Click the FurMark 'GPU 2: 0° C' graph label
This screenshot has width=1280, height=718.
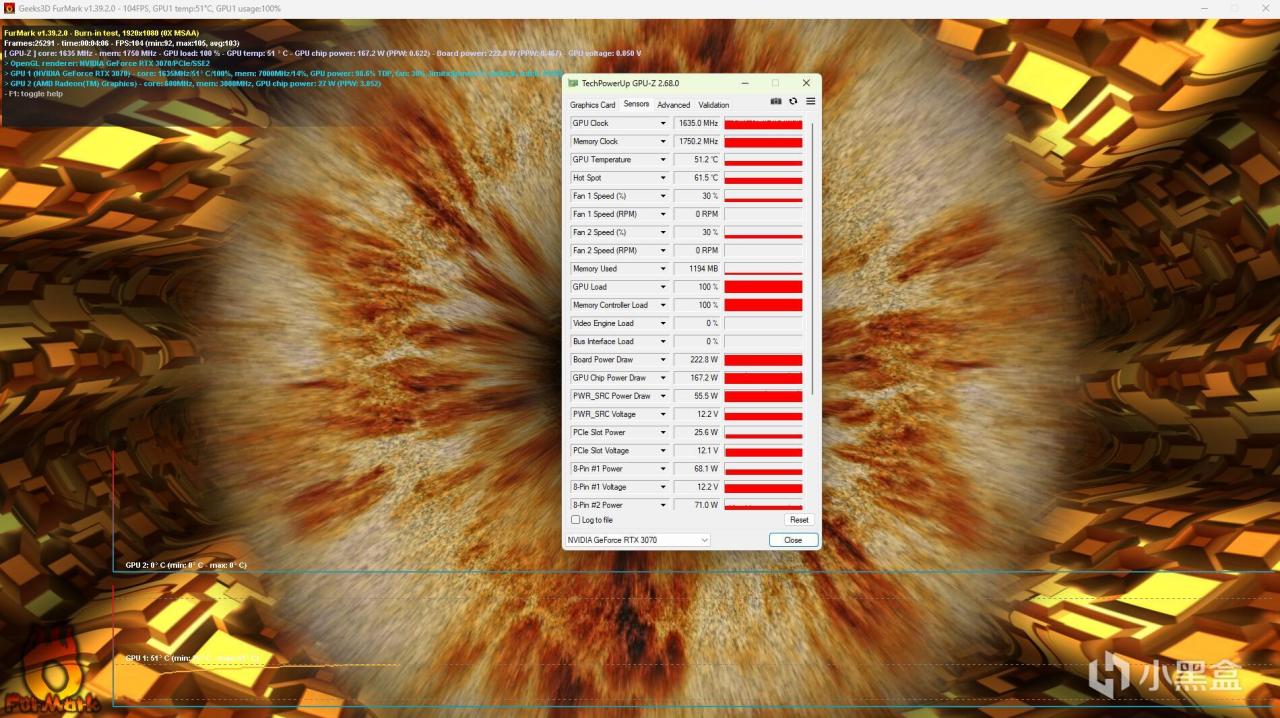pyautogui.click(x=186, y=565)
